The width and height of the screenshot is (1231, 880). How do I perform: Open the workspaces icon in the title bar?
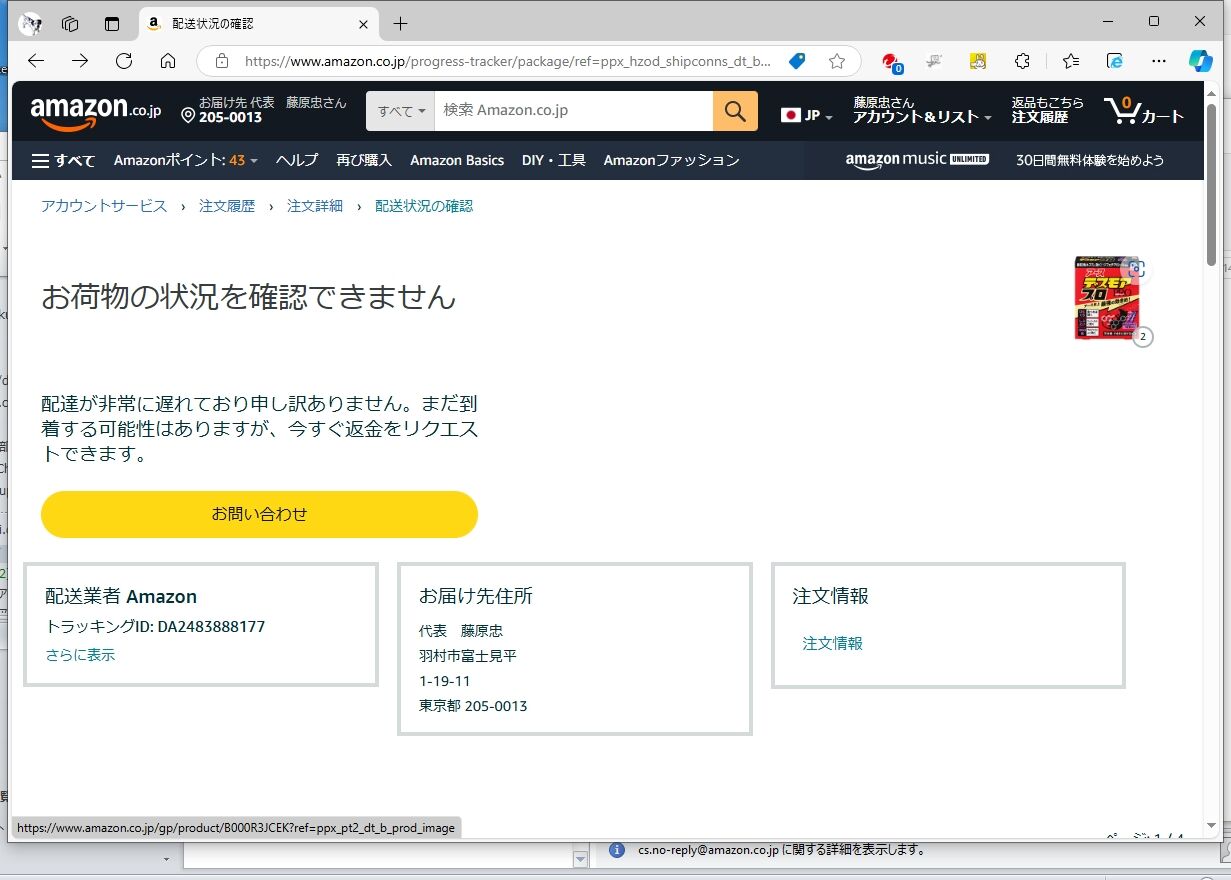click(x=70, y=23)
